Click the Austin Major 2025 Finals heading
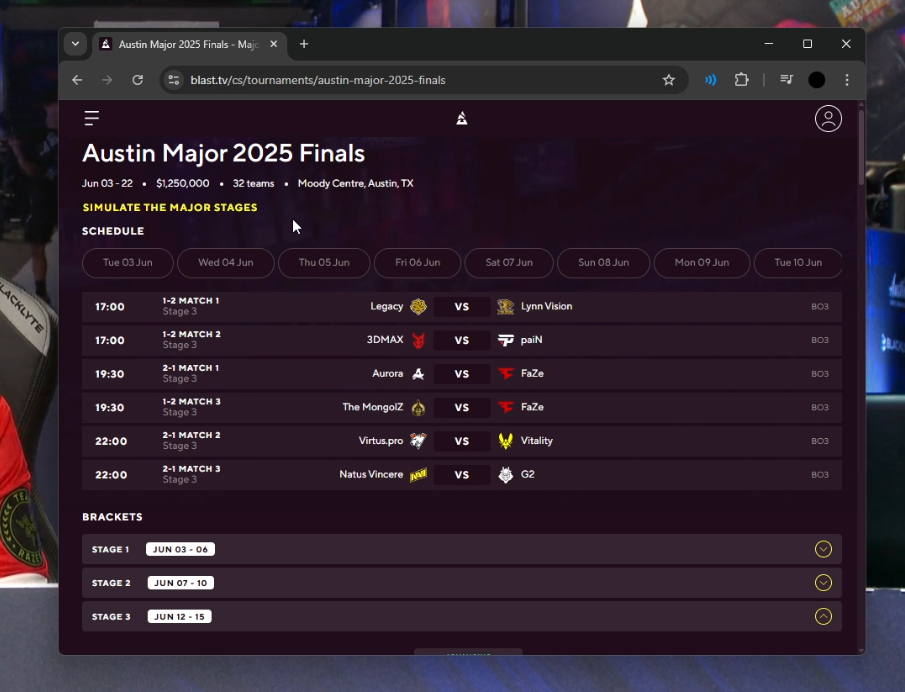The width and height of the screenshot is (905, 692). pos(223,154)
